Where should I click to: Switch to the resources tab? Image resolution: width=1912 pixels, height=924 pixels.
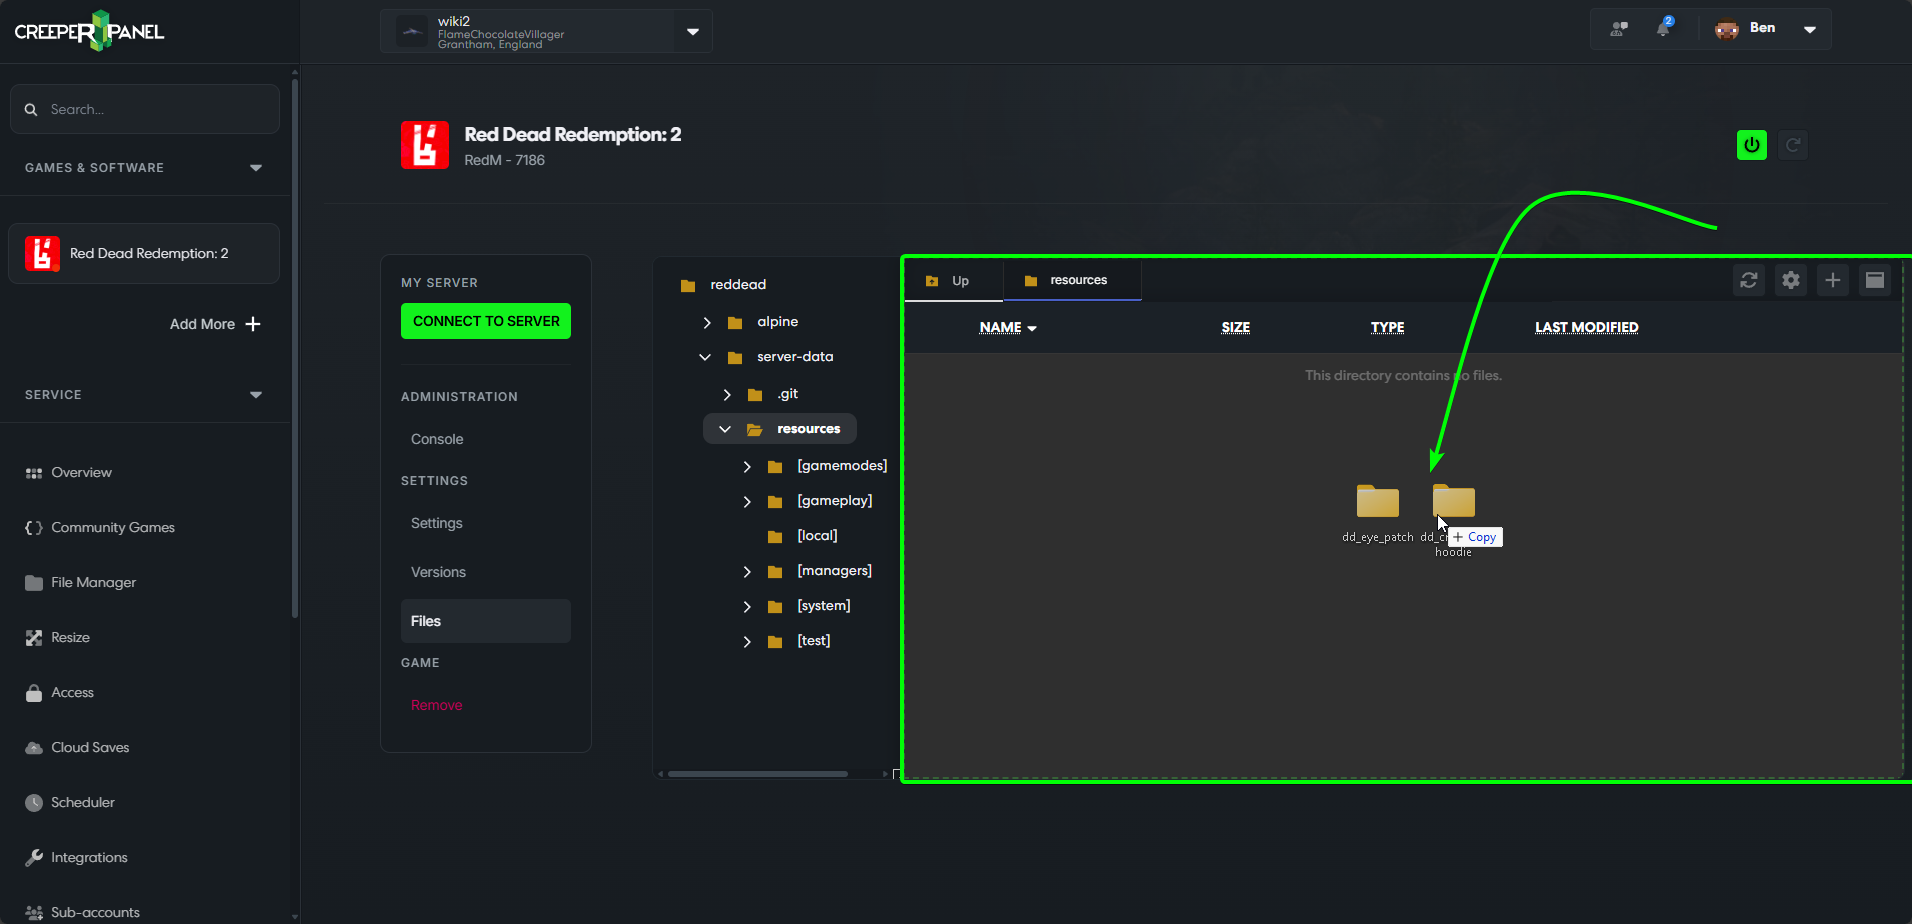1072,280
